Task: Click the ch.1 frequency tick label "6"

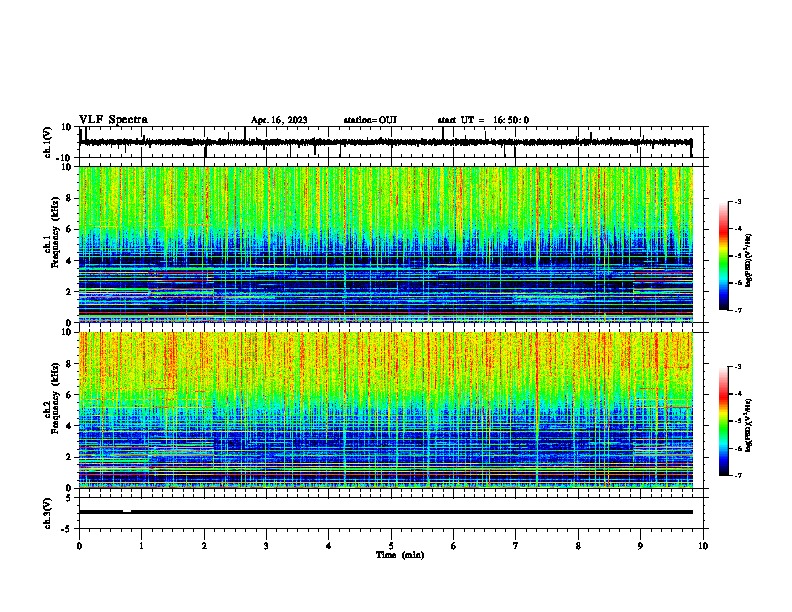Action: [69, 229]
